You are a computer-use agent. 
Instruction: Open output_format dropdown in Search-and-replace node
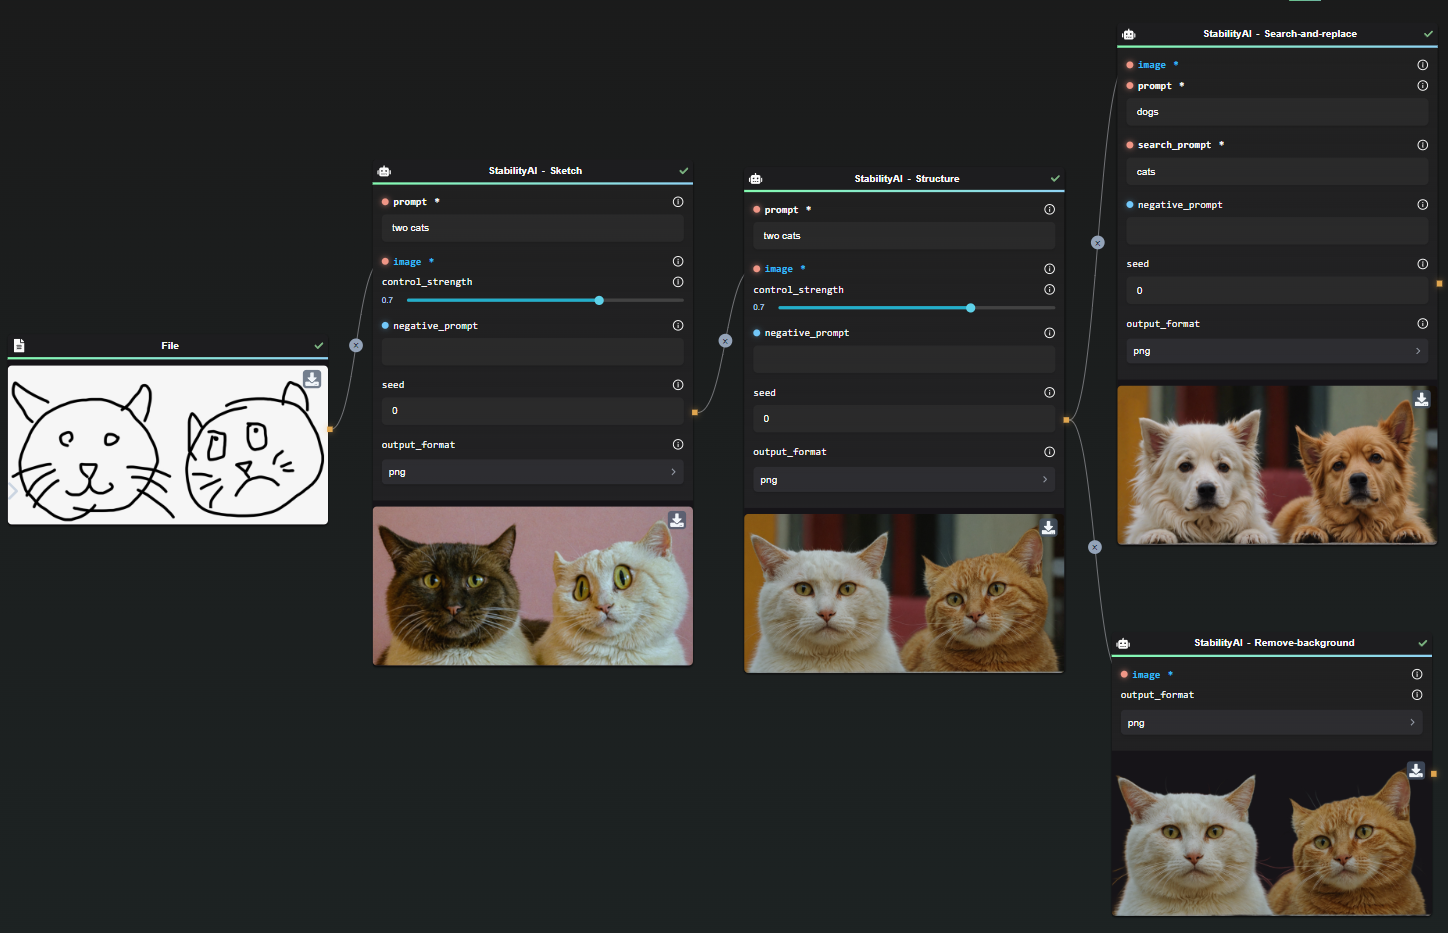(x=1276, y=351)
